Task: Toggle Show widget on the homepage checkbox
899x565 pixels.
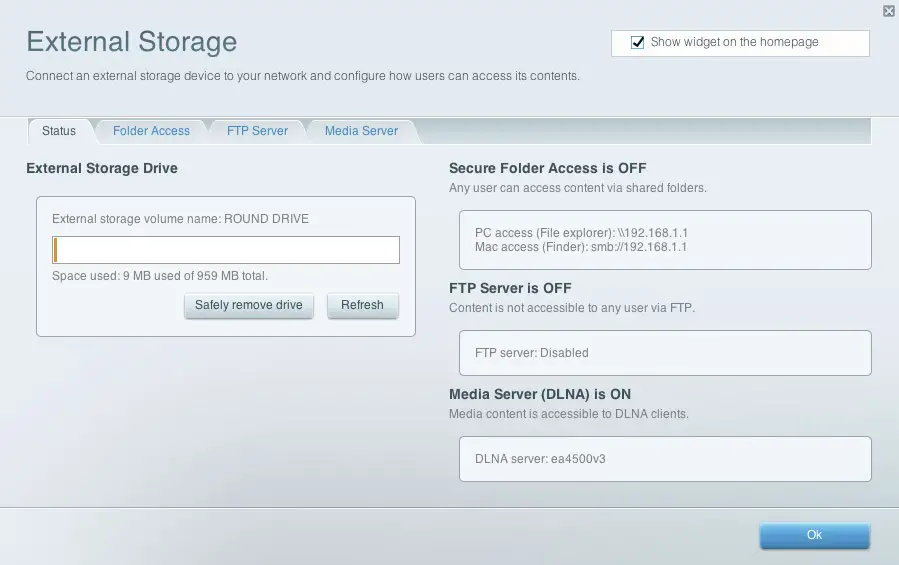Action: (637, 43)
